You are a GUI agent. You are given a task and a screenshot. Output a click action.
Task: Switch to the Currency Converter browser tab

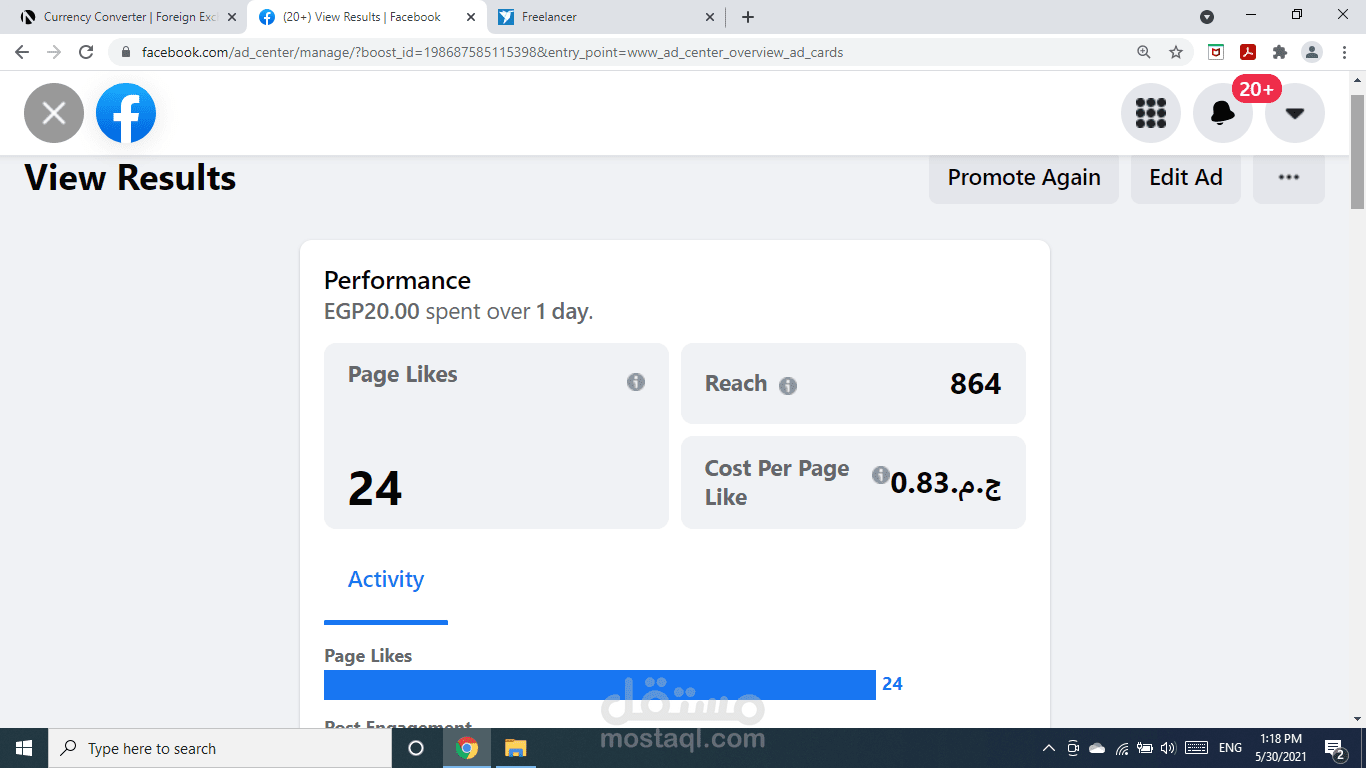[x=130, y=17]
